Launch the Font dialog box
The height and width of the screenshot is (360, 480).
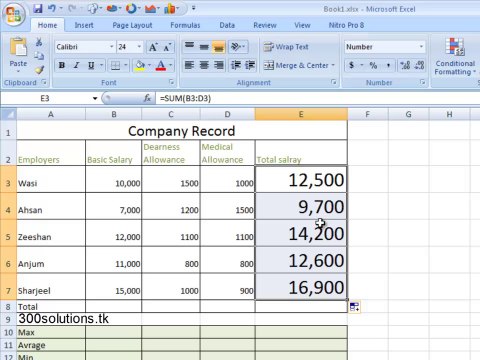[x=171, y=82]
